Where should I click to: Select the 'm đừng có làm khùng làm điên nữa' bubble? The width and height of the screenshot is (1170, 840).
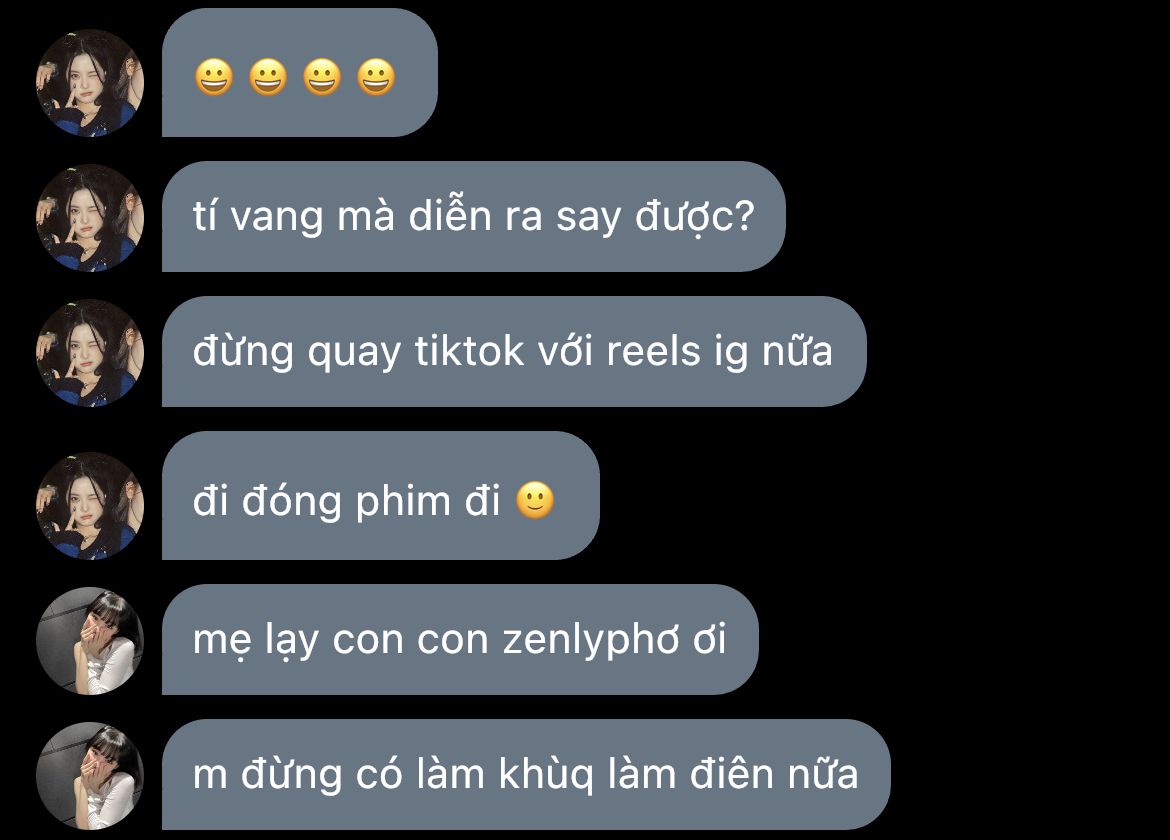(x=526, y=774)
